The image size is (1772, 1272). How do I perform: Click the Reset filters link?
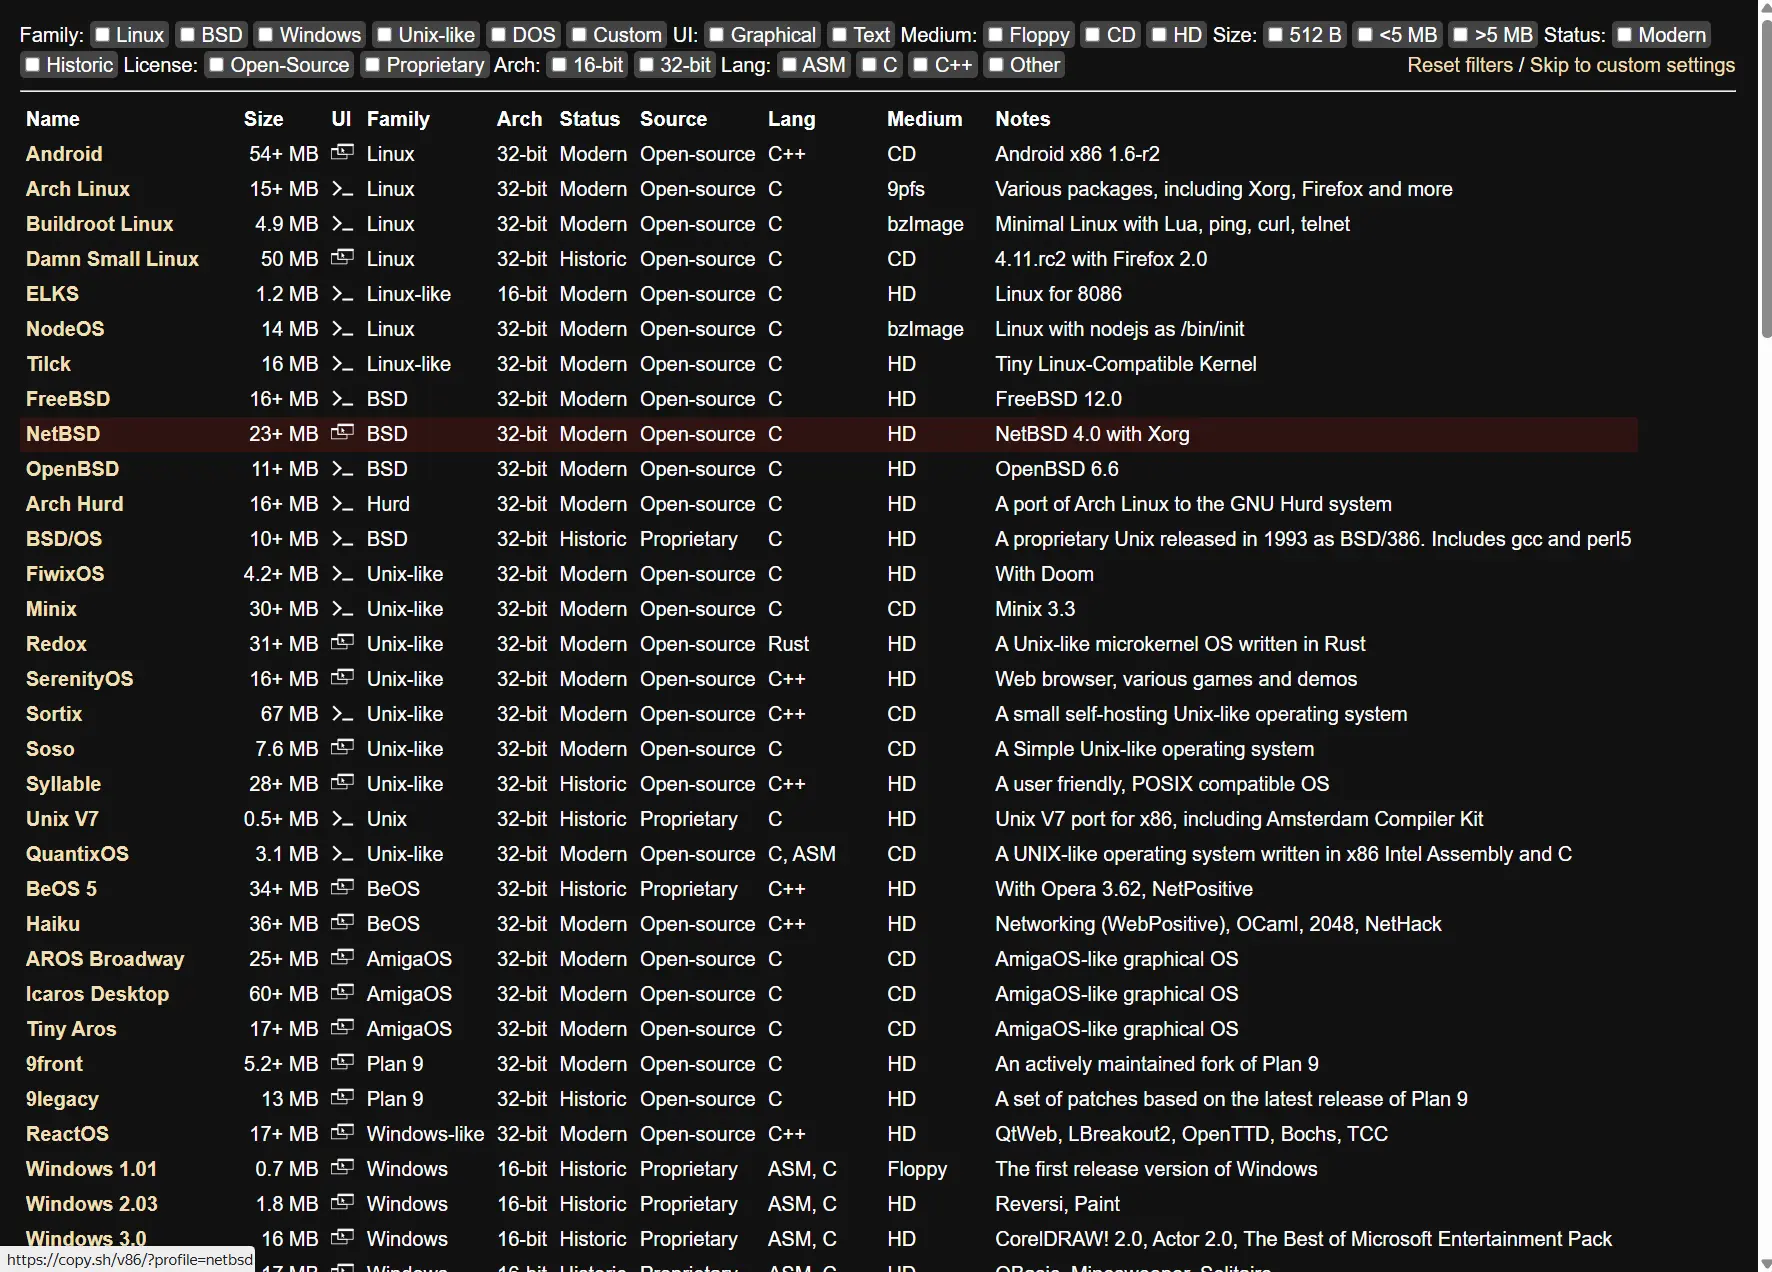tap(1460, 65)
